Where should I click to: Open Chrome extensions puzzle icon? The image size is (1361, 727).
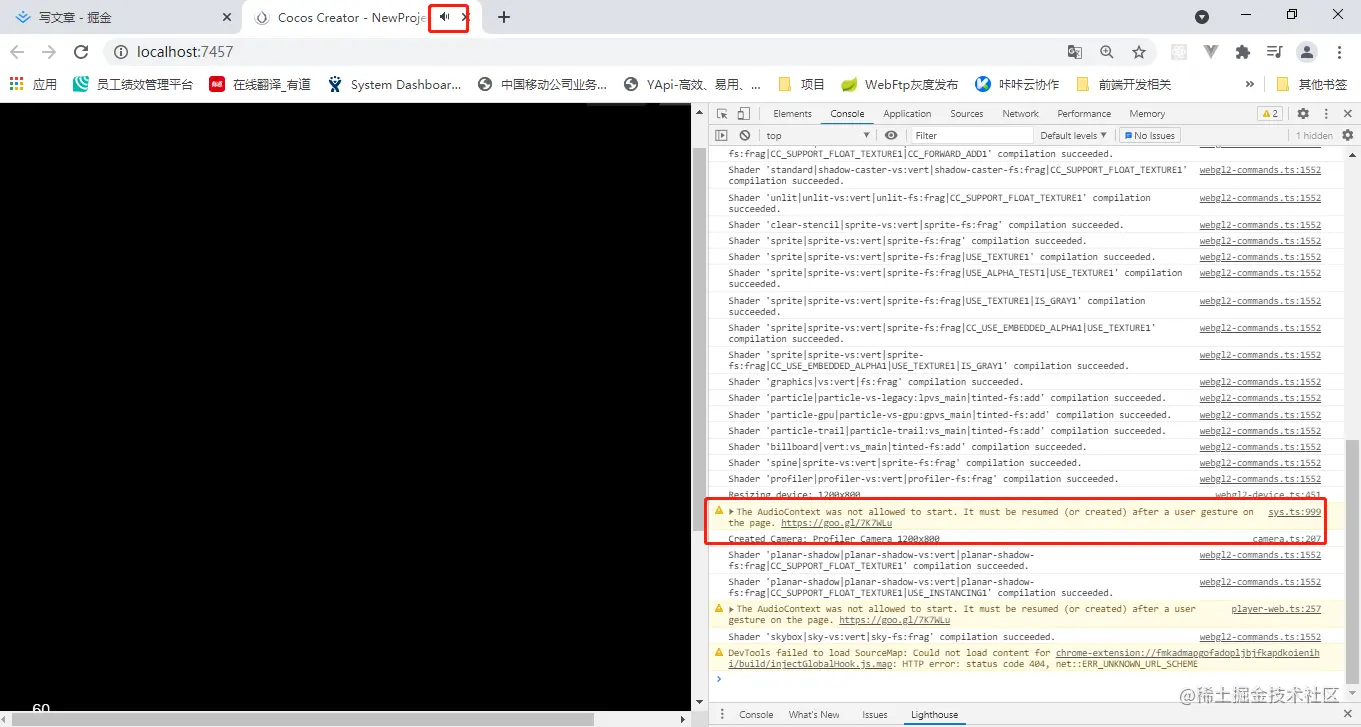coord(1243,52)
